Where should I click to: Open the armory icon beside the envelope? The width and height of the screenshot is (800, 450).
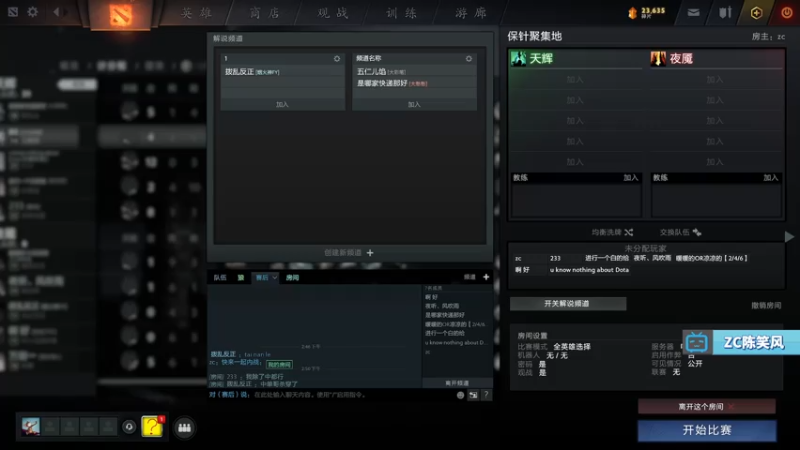725,13
